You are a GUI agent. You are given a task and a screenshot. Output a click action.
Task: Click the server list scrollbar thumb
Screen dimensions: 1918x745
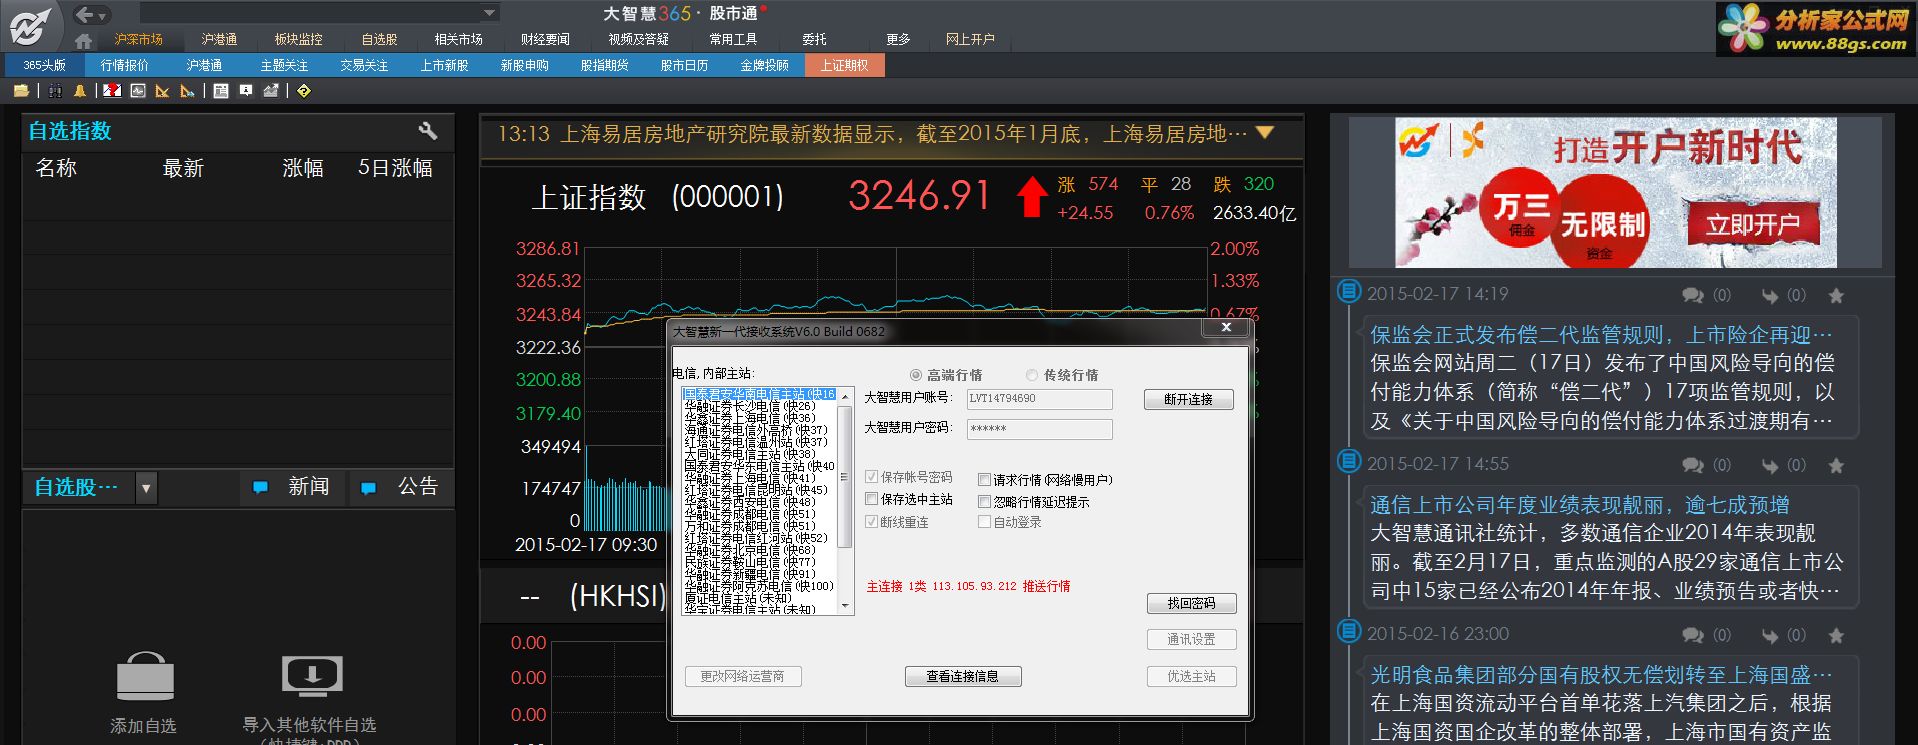(845, 478)
